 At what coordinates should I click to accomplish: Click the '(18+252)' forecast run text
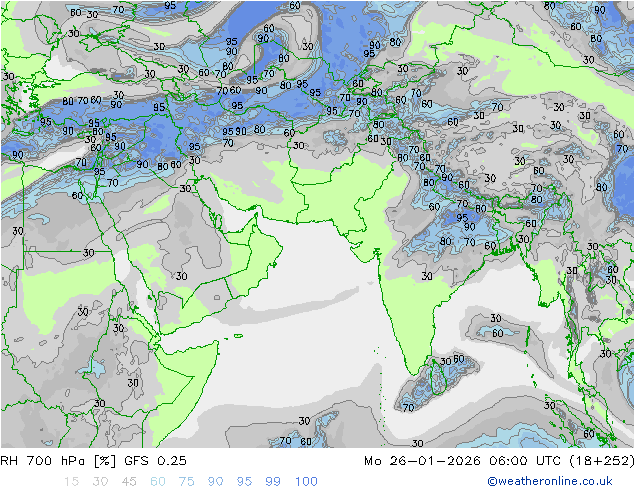[x=601, y=460]
